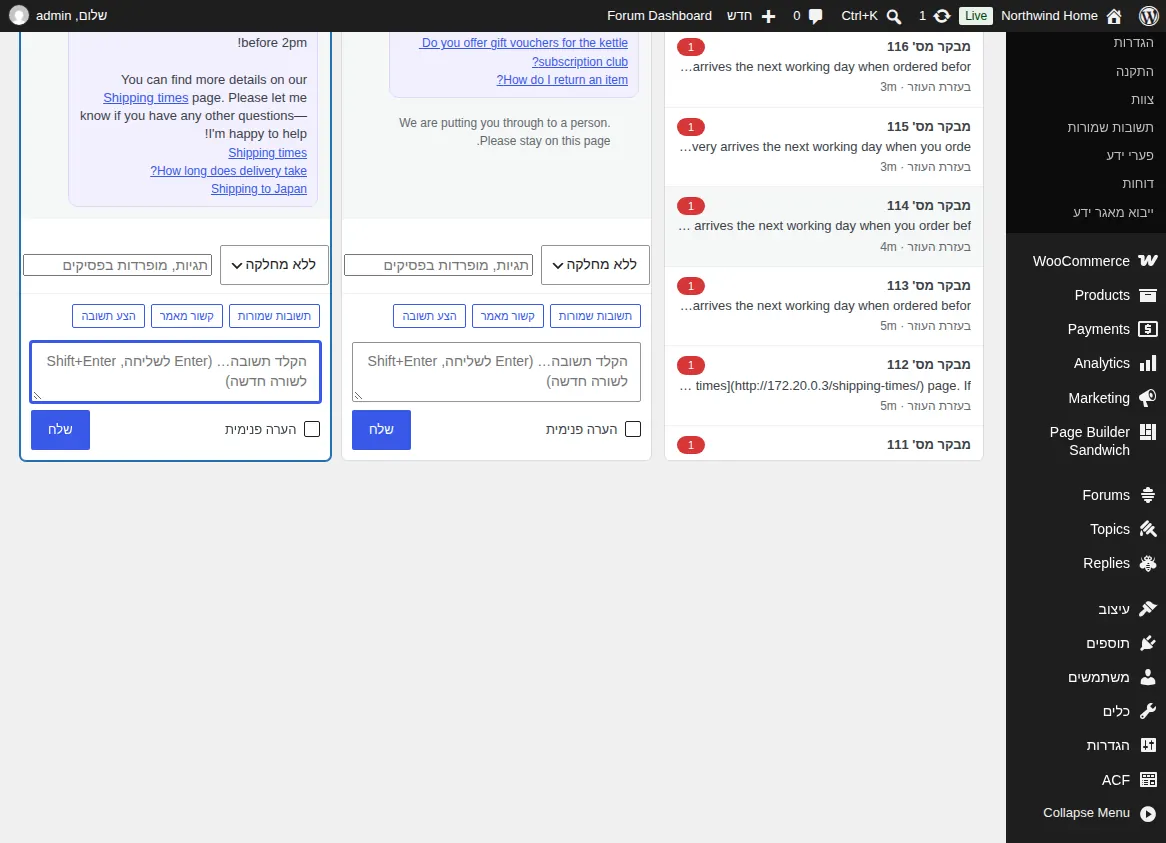1166x843 pixels.
Task: Click the עיצוב paintbrush icon
Action: (x=1147, y=609)
